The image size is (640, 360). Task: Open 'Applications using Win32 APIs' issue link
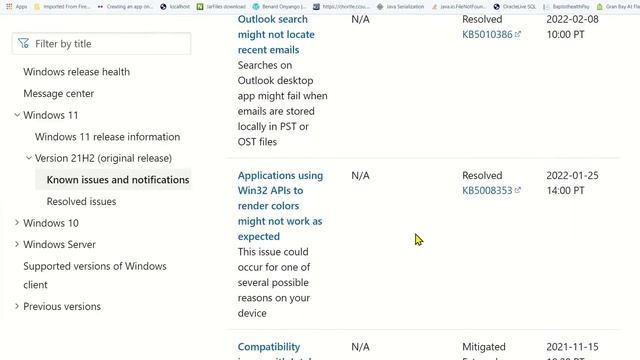pos(280,206)
